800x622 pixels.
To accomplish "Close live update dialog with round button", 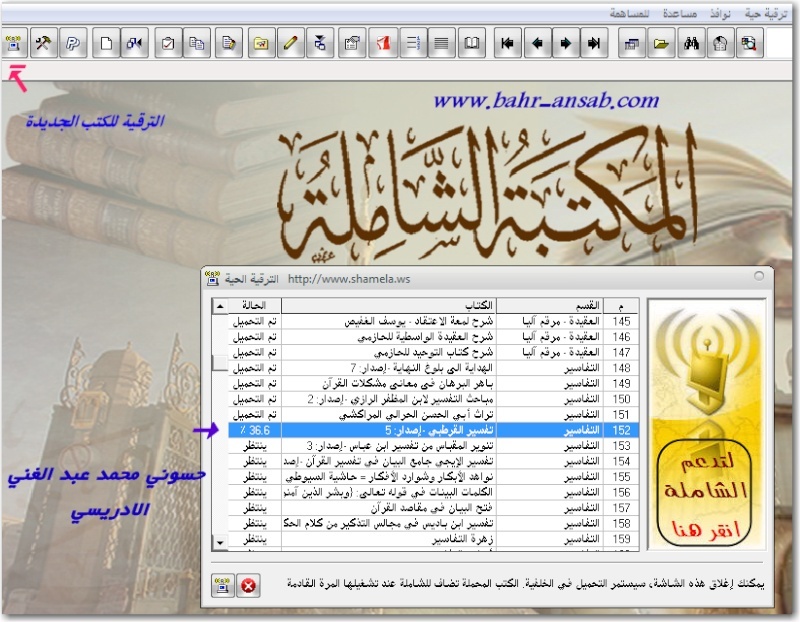I will pyautogui.click(x=759, y=276).
